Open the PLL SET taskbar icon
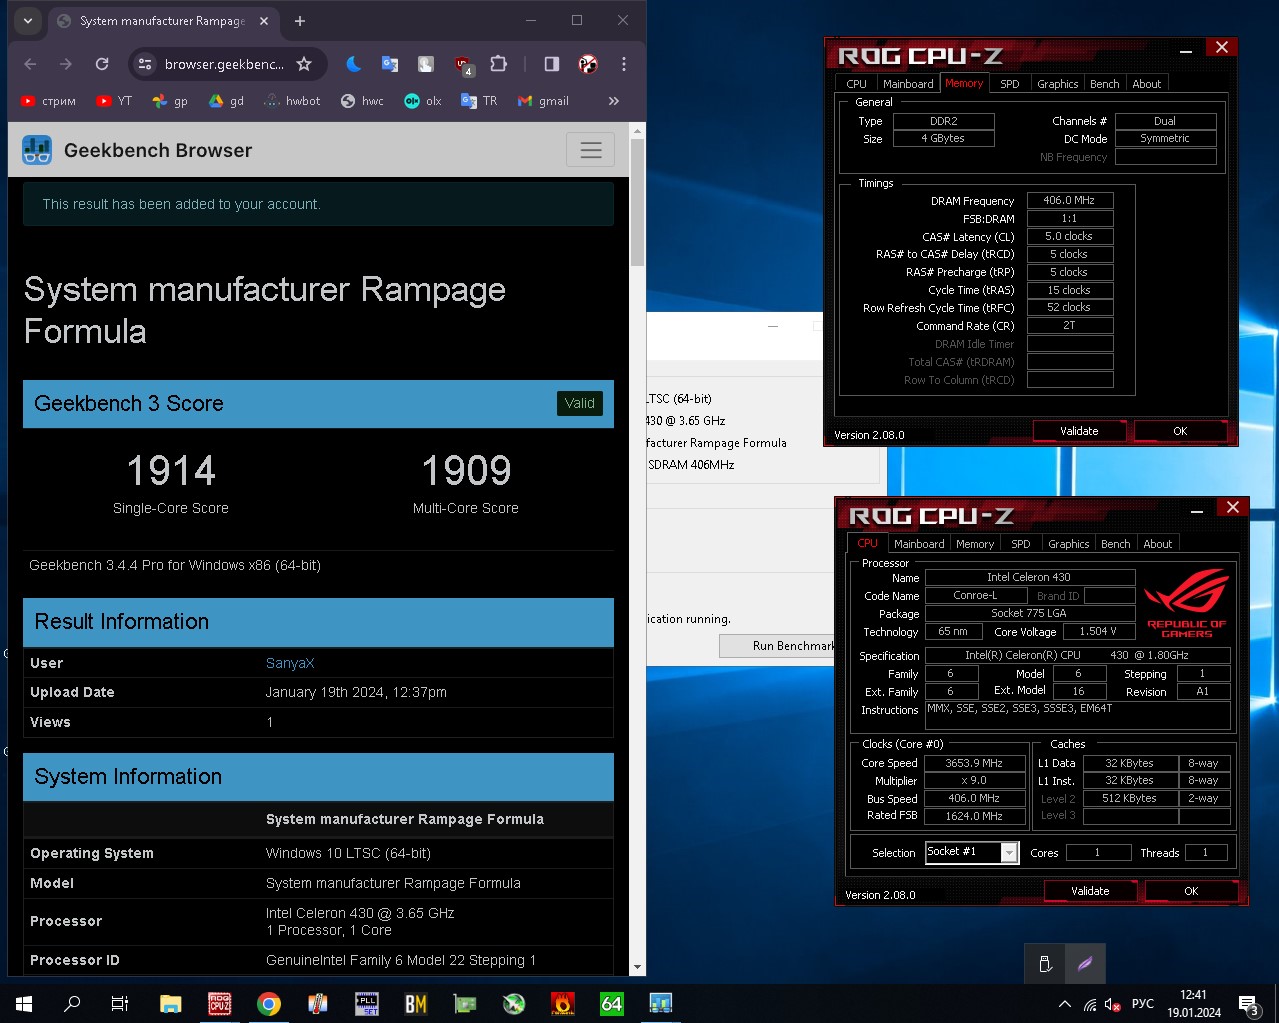The image size is (1279, 1023). (367, 1003)
